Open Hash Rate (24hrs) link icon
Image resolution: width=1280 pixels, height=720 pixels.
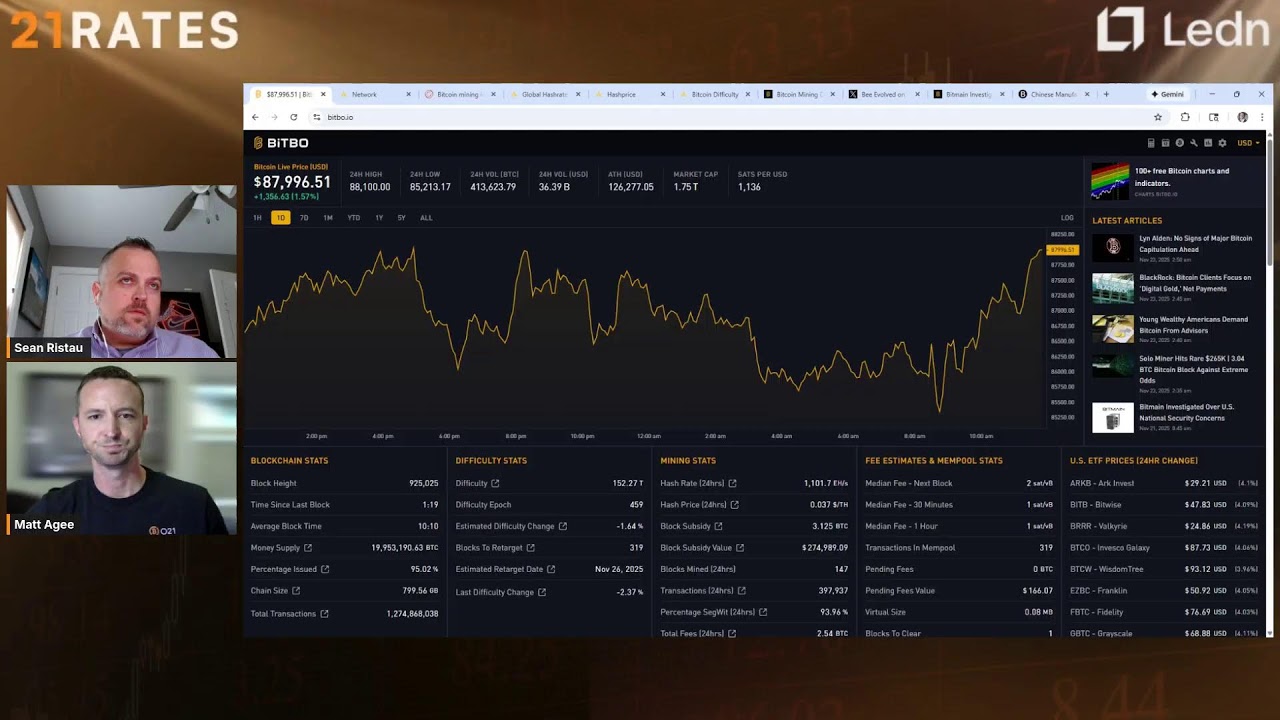point(733,484)
